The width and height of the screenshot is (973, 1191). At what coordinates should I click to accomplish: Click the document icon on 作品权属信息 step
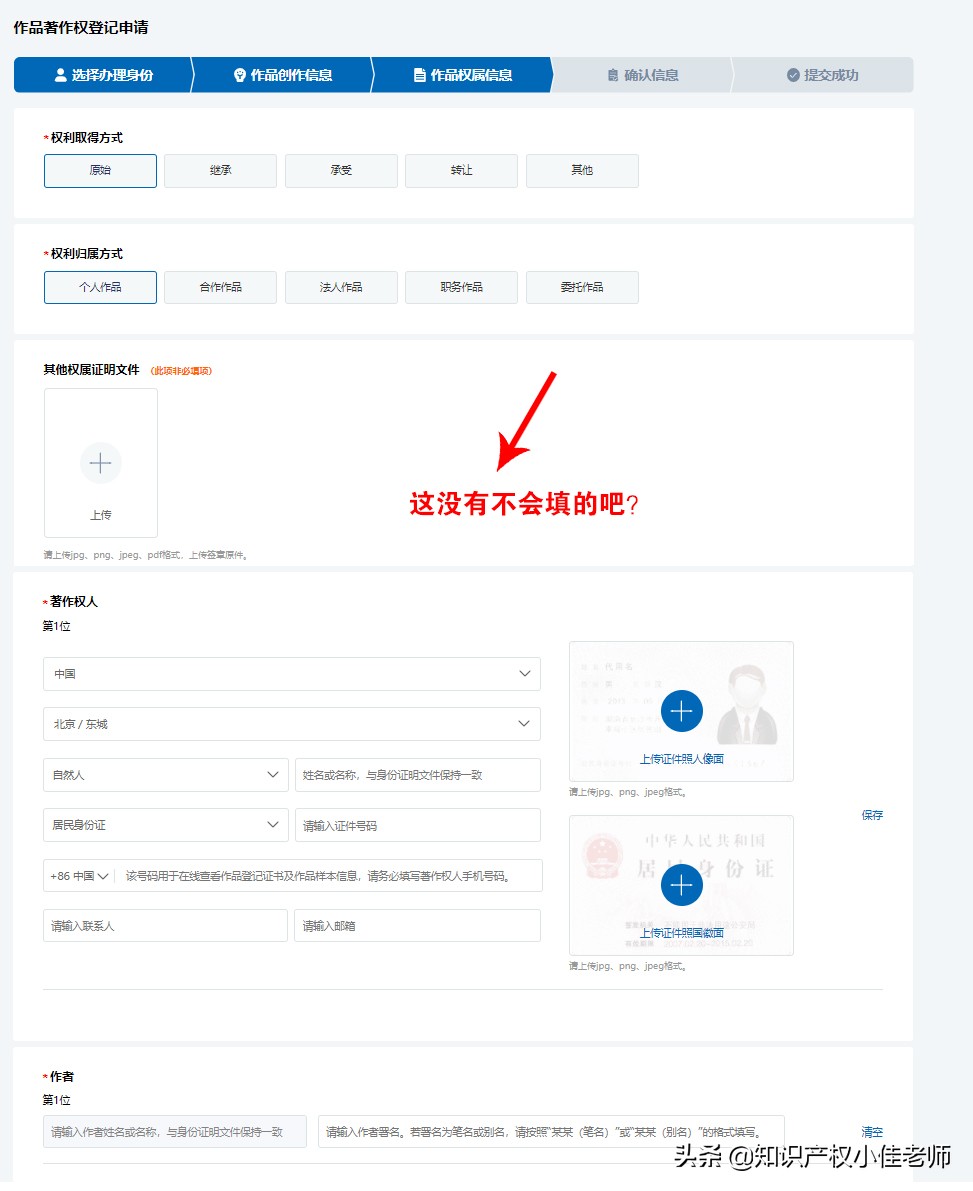coord(419,74)
